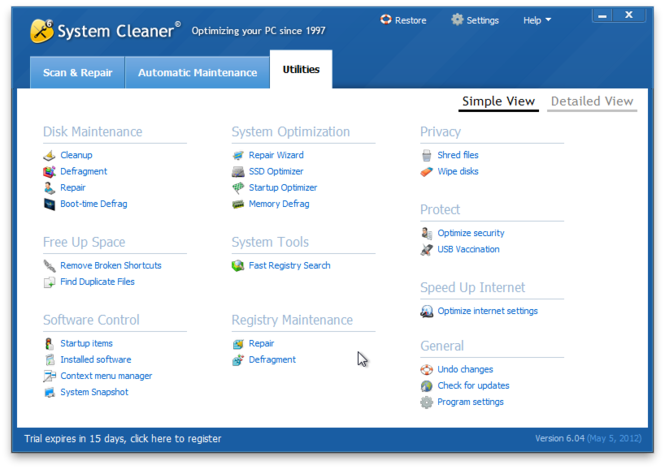Image resolution: width=665 pixels, height=469 pixels.
Task: Open the Cleanup utility link
Action: point(76,155)
